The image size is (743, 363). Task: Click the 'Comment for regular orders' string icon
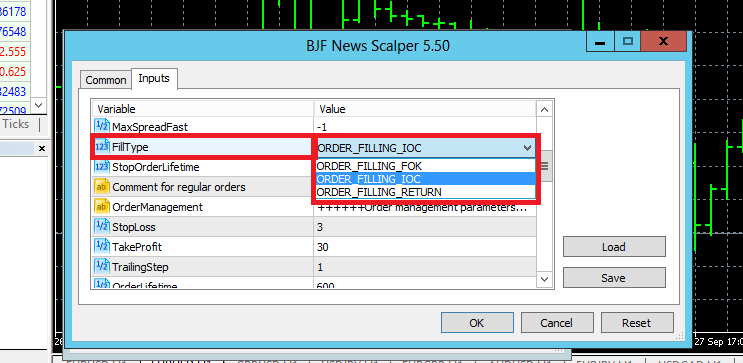(102, 187)
